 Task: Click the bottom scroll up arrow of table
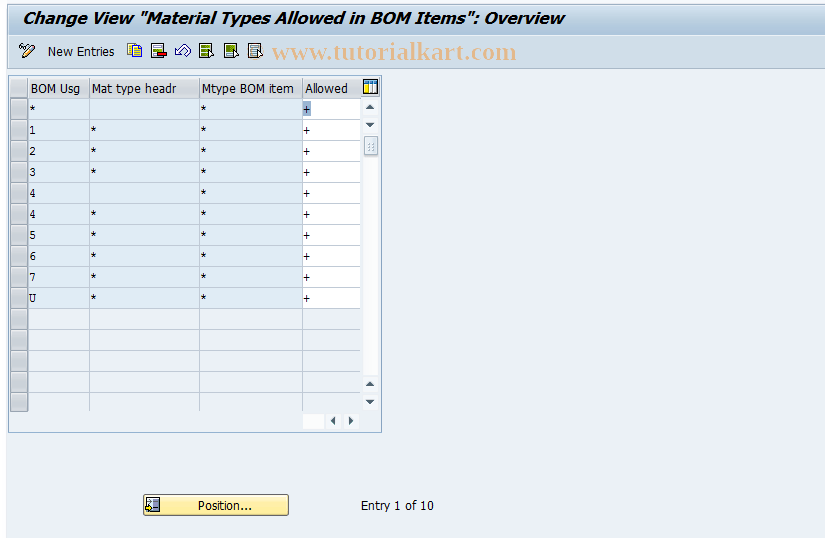tap(370, 384)
